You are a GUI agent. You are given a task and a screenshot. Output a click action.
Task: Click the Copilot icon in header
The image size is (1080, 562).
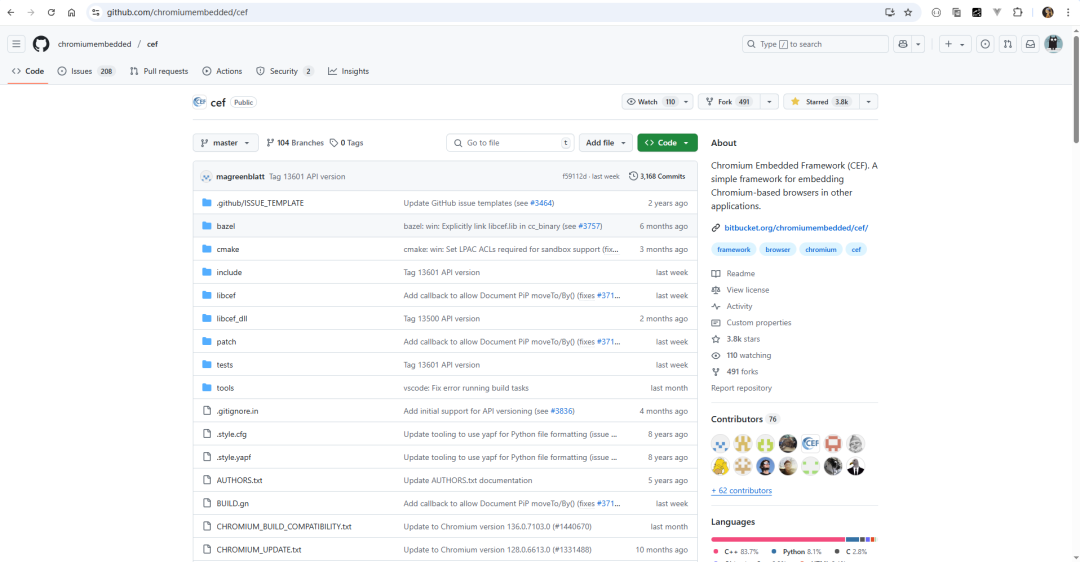pos(904,44)
